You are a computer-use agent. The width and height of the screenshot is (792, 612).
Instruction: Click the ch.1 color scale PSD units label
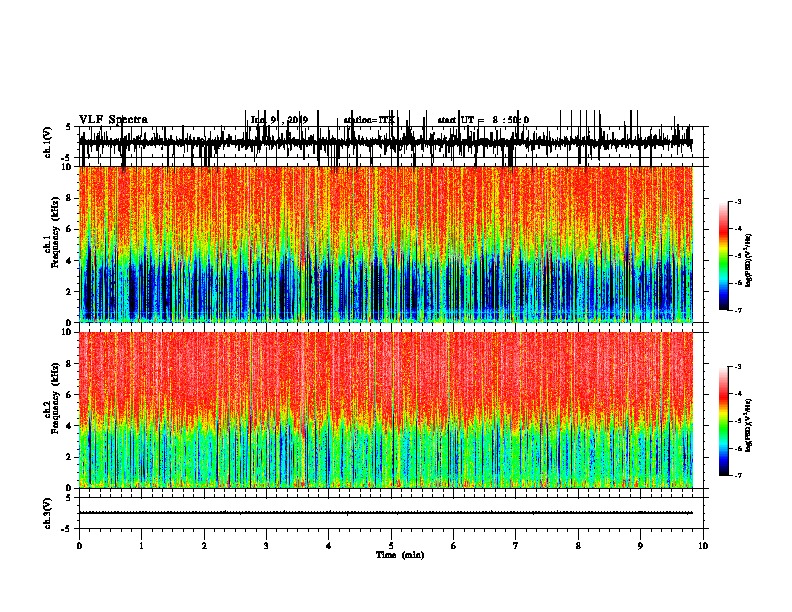pyautogui.click(x=749, y=260)
